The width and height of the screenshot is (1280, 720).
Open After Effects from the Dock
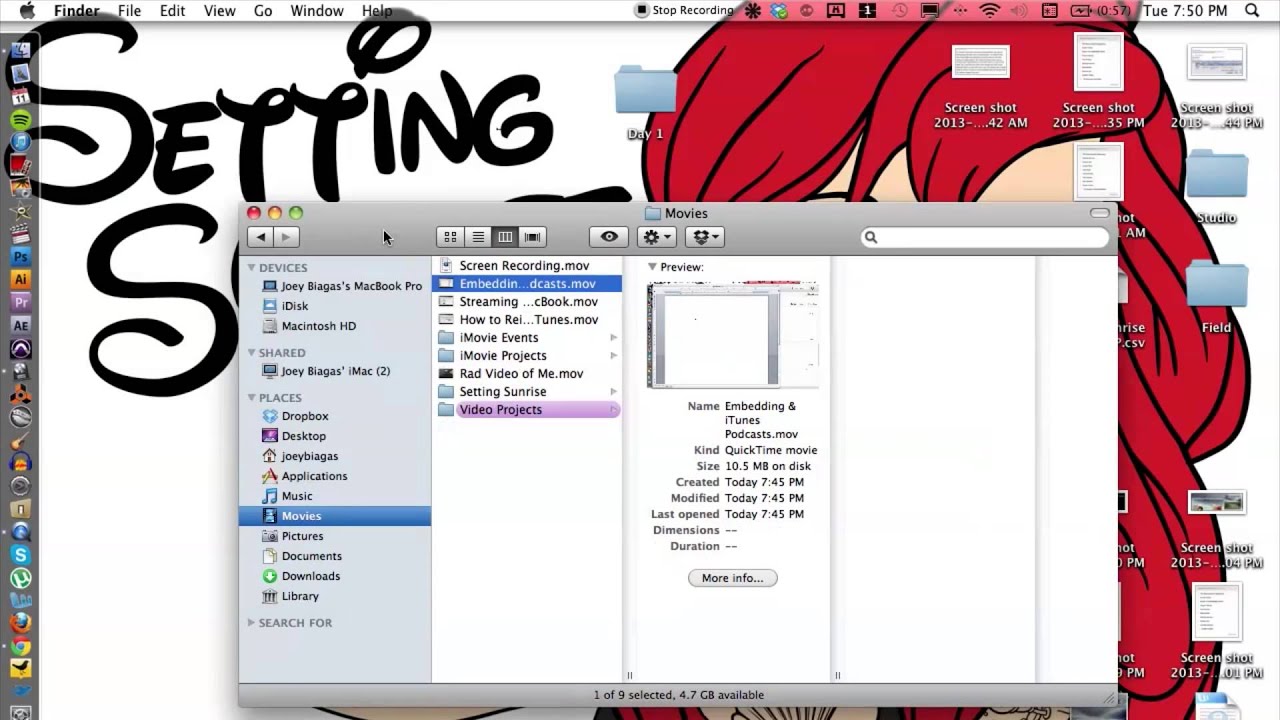20,326
